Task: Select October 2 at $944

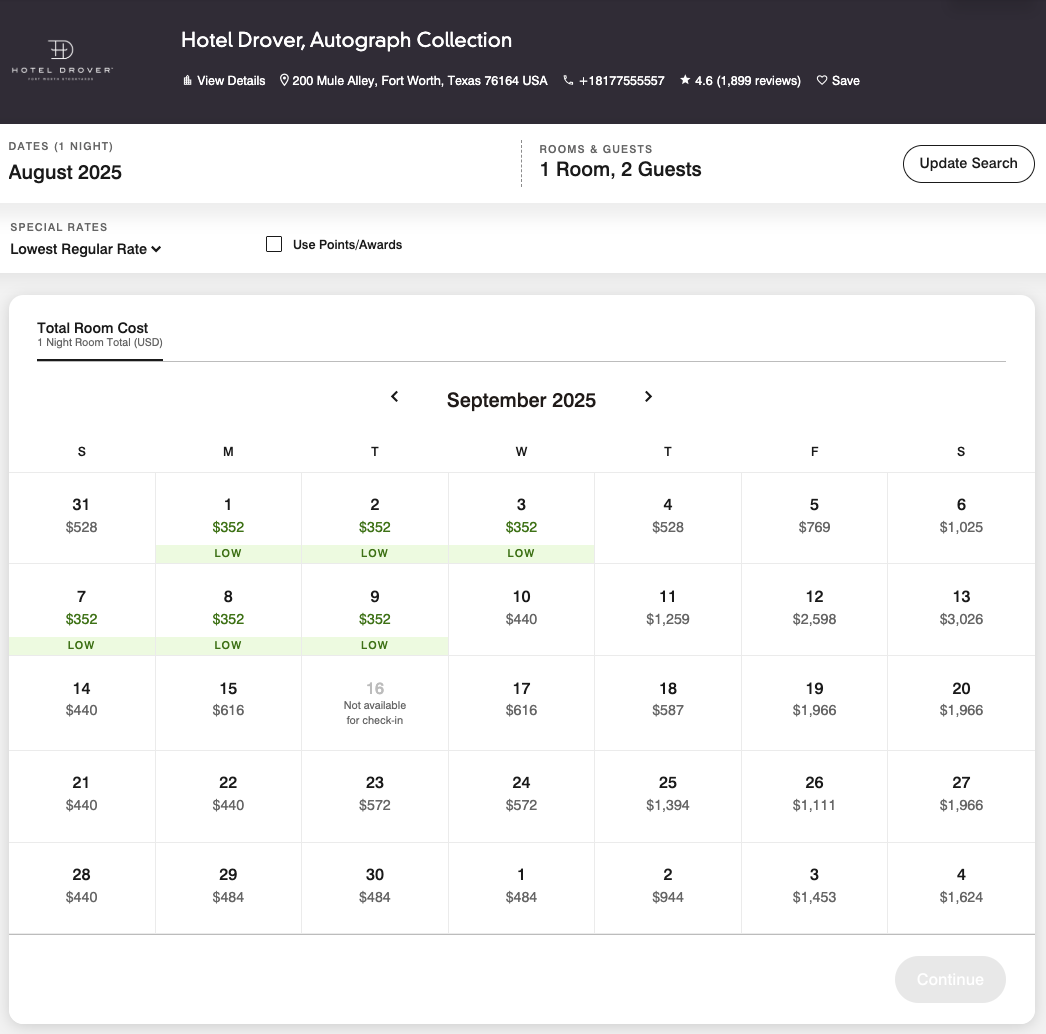Action: click(668, 889)
